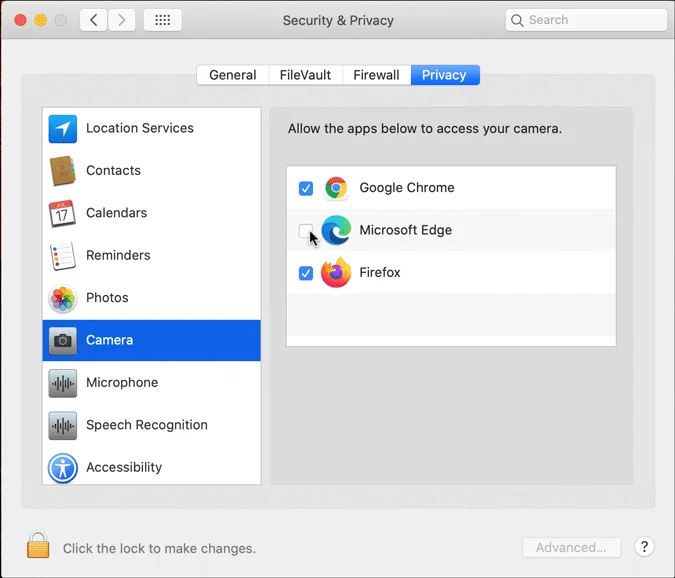Select Photos label in privacy list
This screenshot has height=578, width=675.
coord(107,297)
